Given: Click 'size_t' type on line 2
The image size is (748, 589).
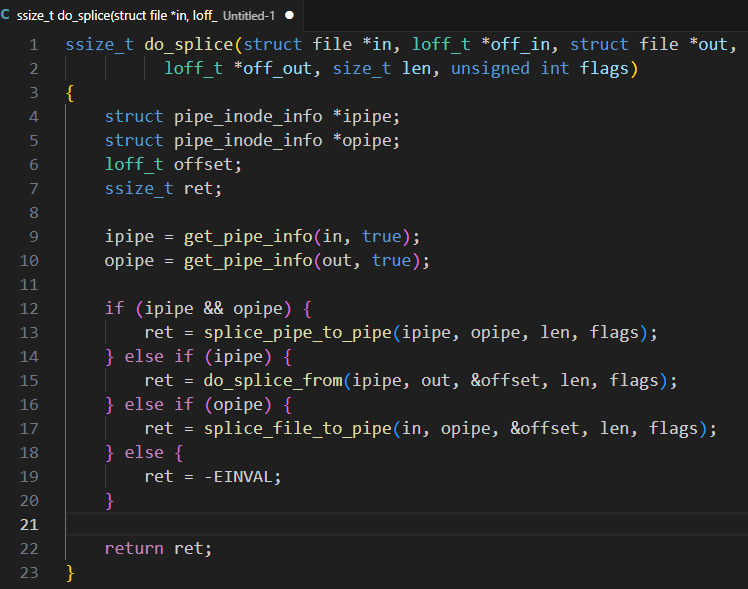Looking at the screenshot, I should [362, 69].
